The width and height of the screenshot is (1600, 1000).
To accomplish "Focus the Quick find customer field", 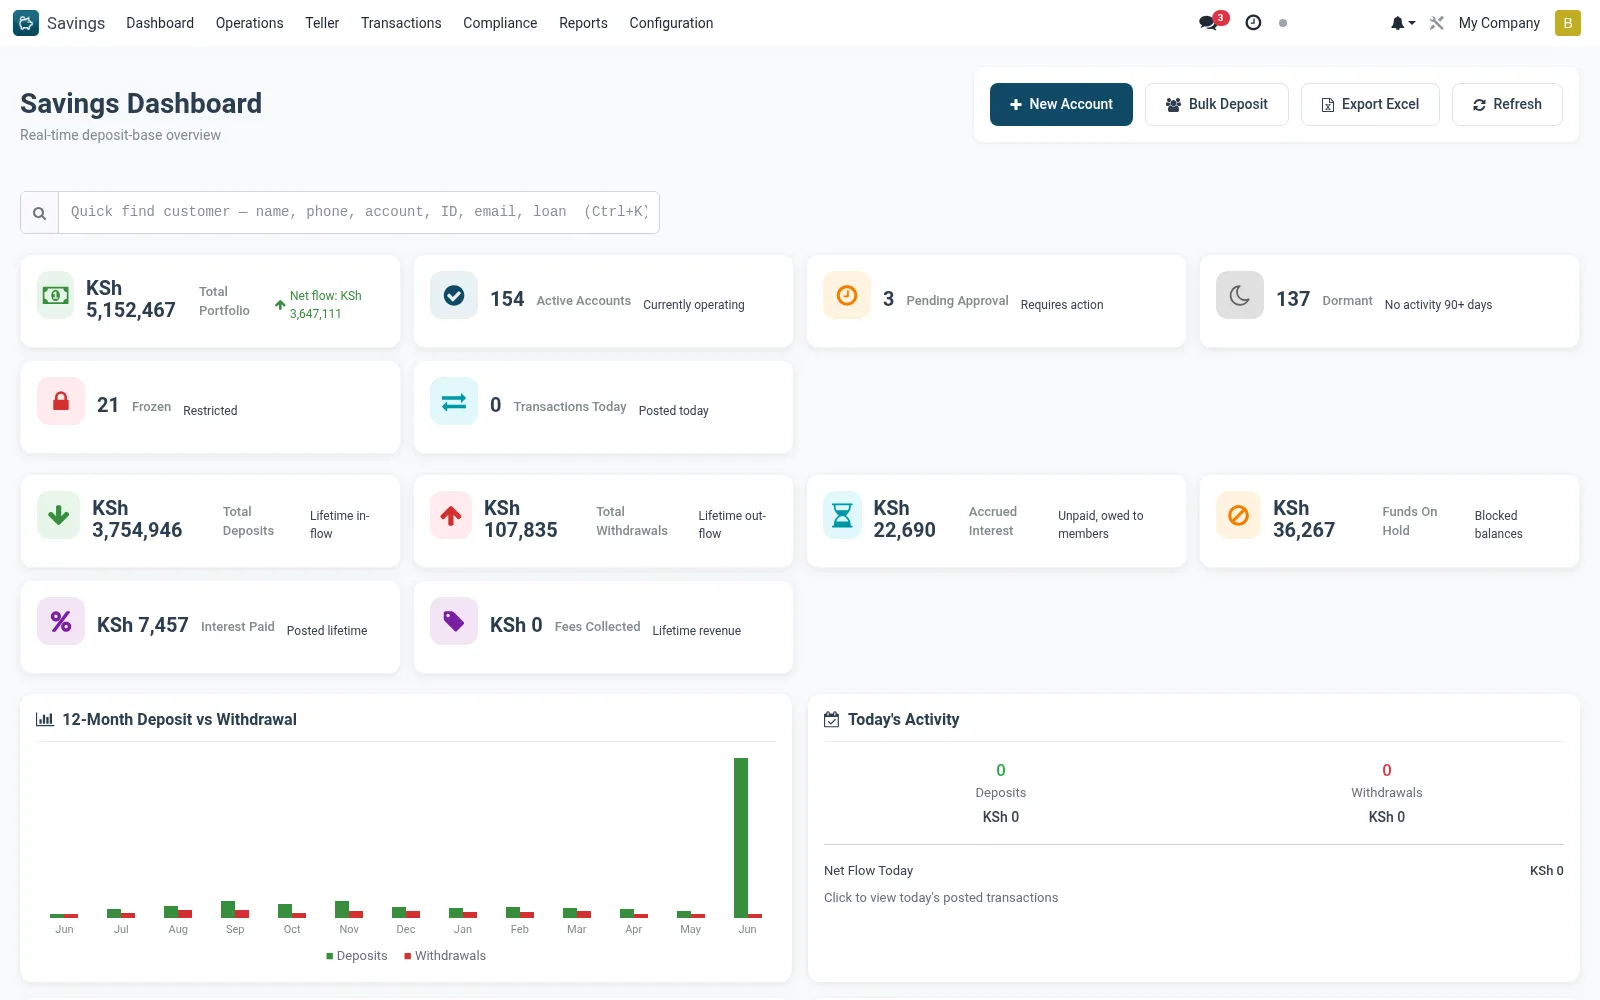I will (x=359, y=212).
